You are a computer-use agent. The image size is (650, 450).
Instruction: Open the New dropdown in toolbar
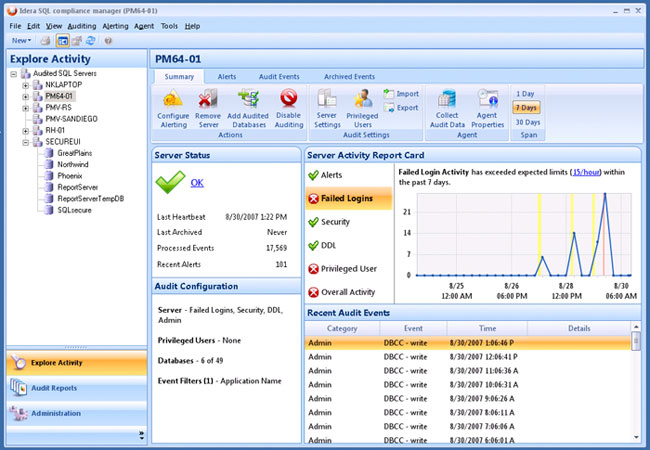pyautogui.click(x=21, y=41)
